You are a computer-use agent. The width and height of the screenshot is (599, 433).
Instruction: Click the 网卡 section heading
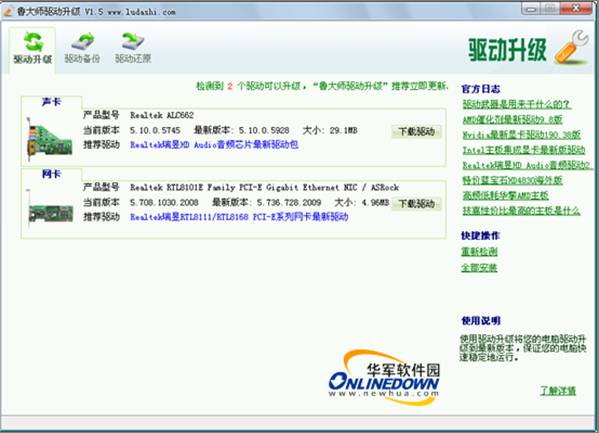click(51, 174)
